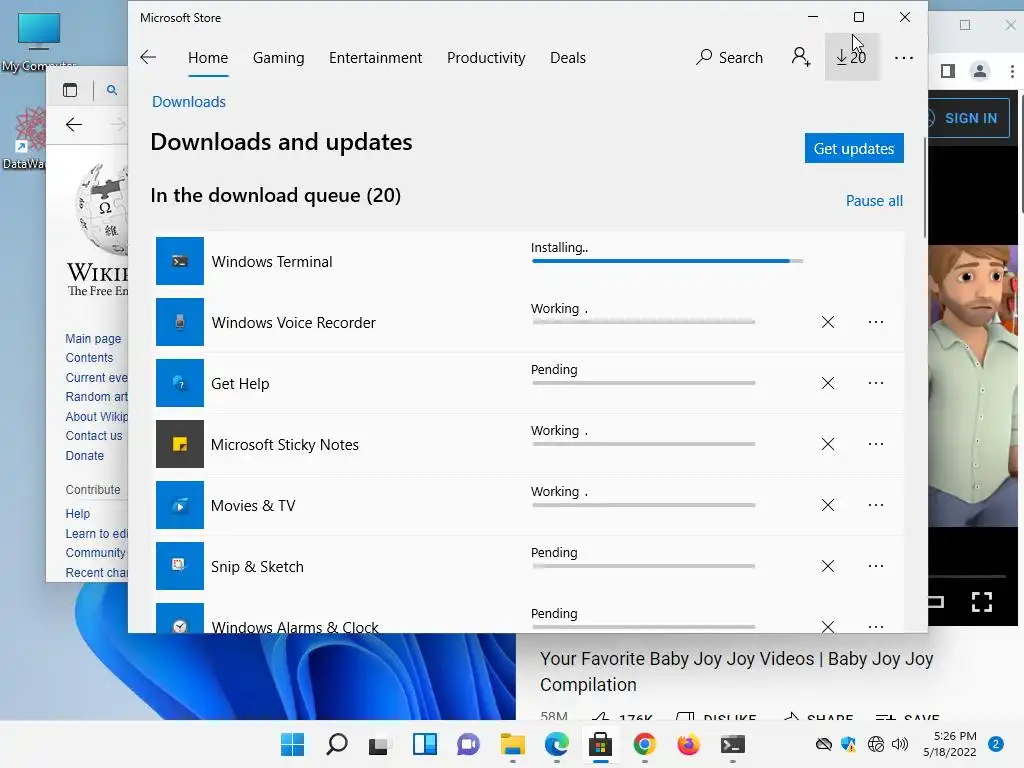Select the Snip & Sketch app name

coord(257,567)
